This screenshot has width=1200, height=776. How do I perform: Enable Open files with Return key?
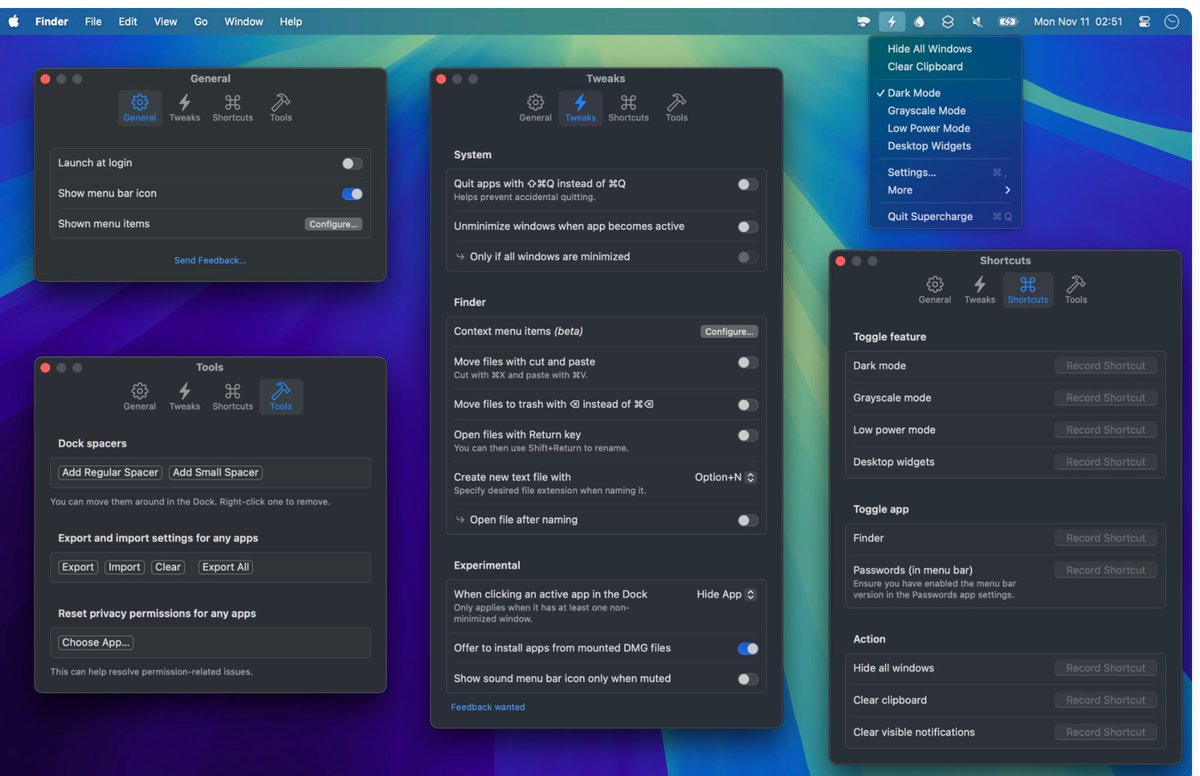coord(748,436)
